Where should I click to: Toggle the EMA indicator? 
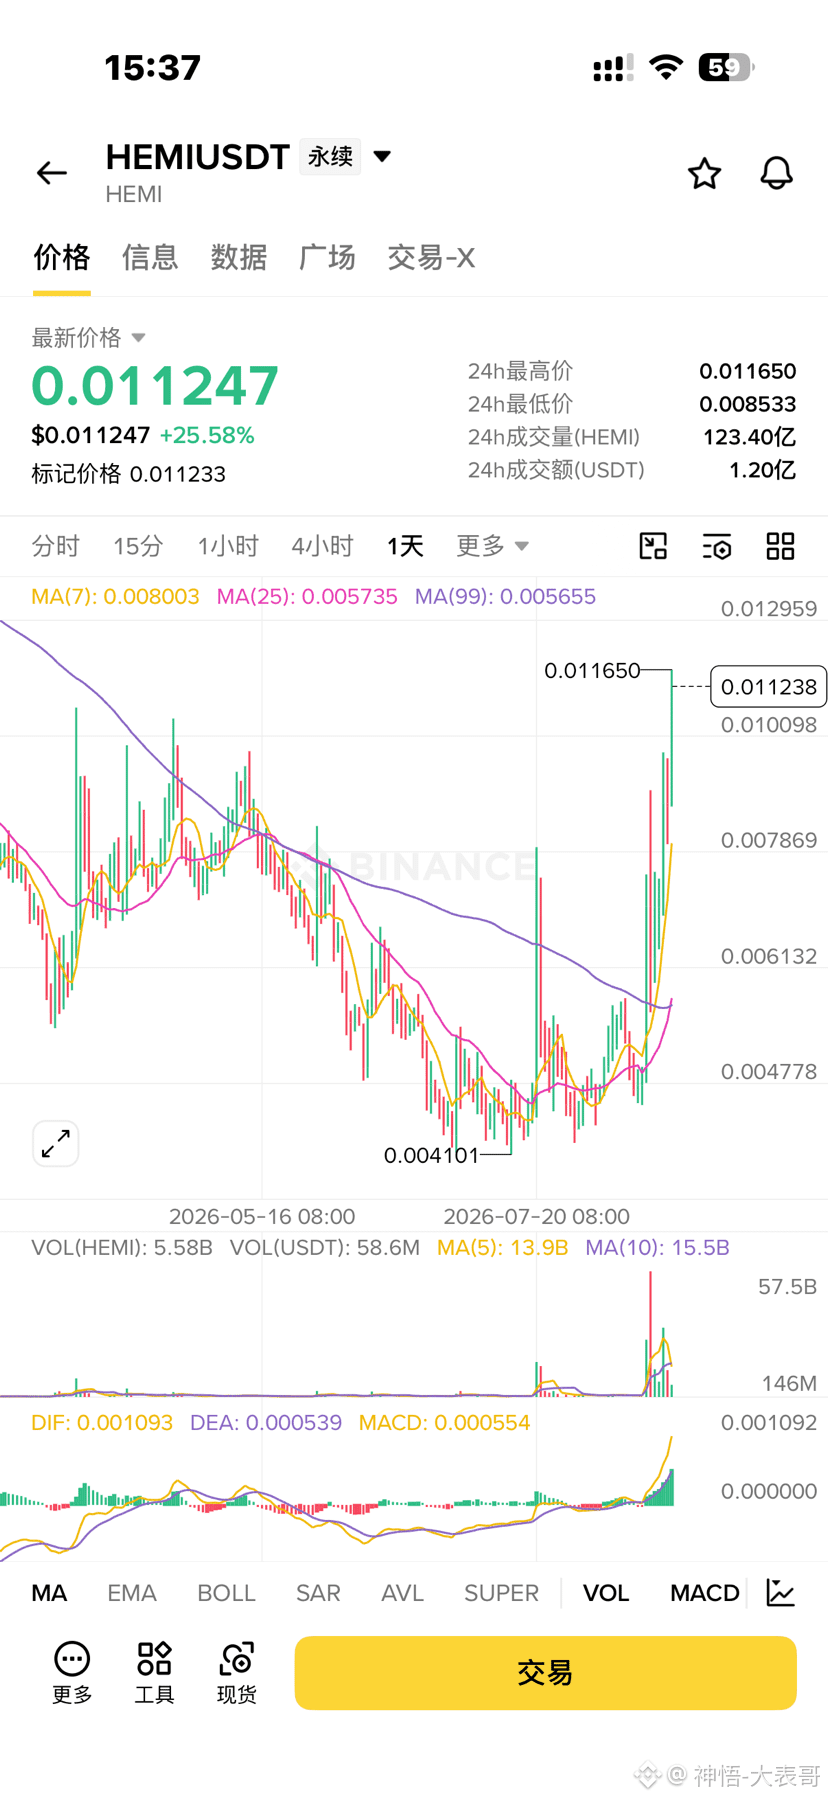coord(132,1593)
